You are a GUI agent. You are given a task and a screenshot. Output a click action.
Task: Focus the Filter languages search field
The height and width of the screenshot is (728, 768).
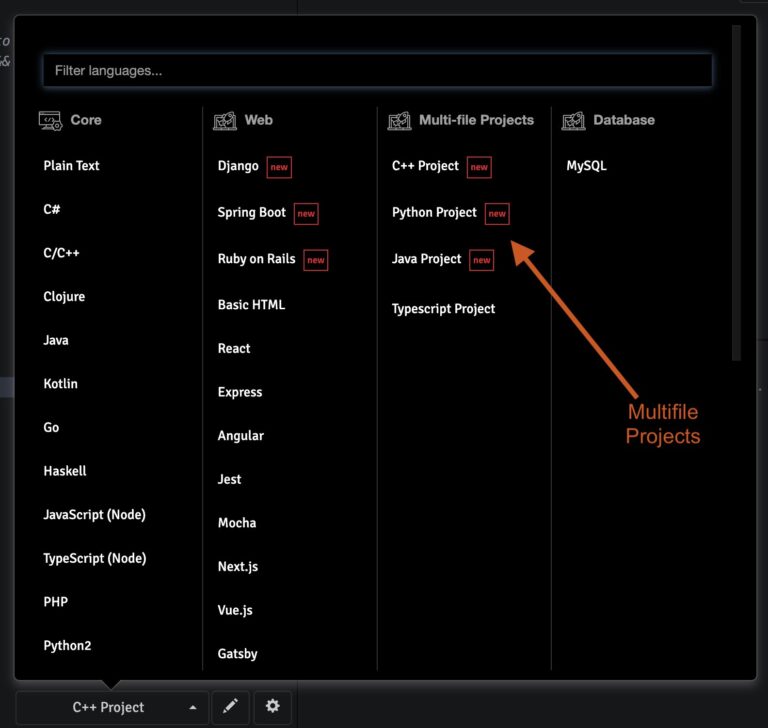pyautogui.click(x=378, y=71)
